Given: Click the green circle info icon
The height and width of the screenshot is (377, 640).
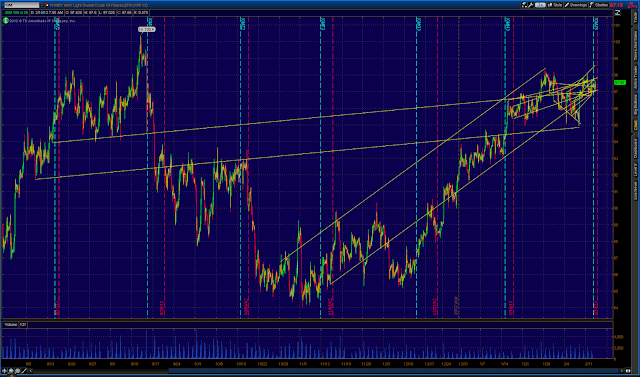Looking at the screenshot, I should click(6, 20).
